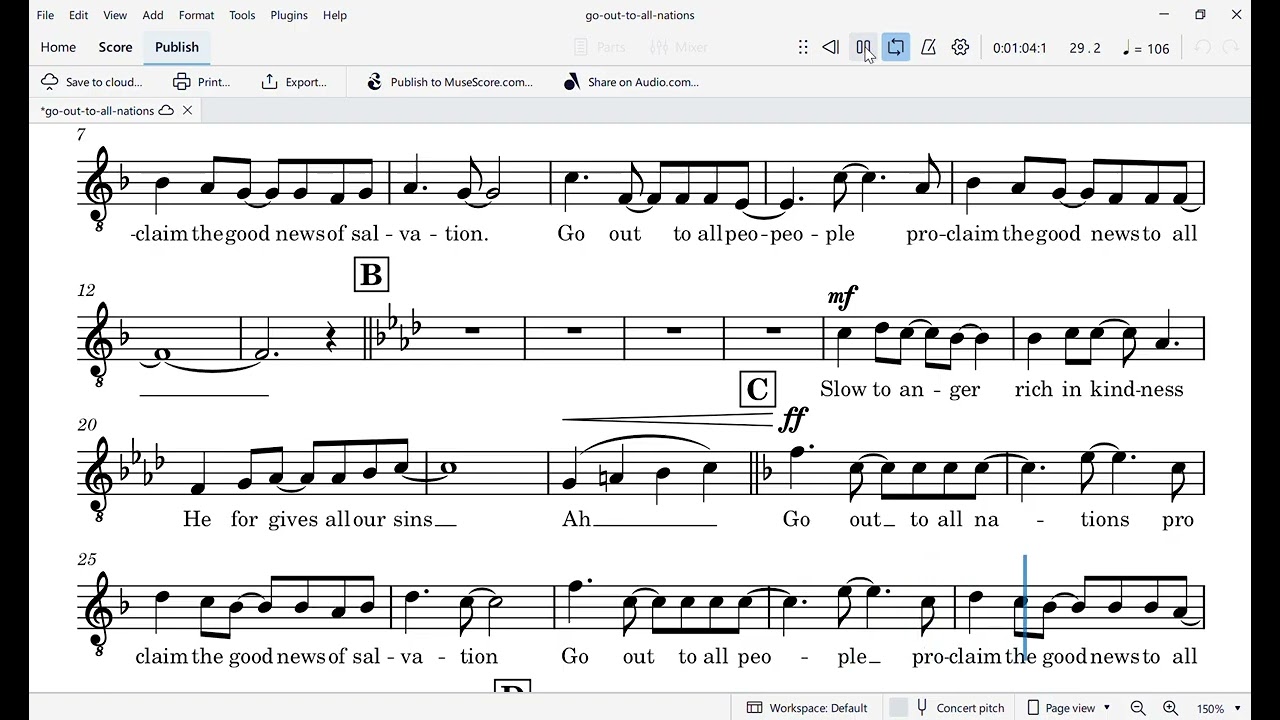Toggle loop playback
This screenshot has height=720, width=1280.
tap(896, 47)
